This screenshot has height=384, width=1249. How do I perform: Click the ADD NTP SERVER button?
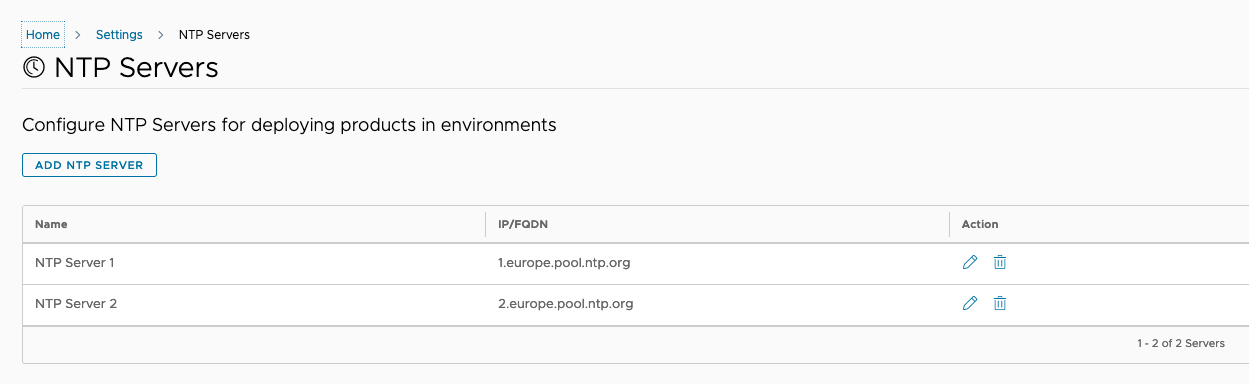click(89, 165)
